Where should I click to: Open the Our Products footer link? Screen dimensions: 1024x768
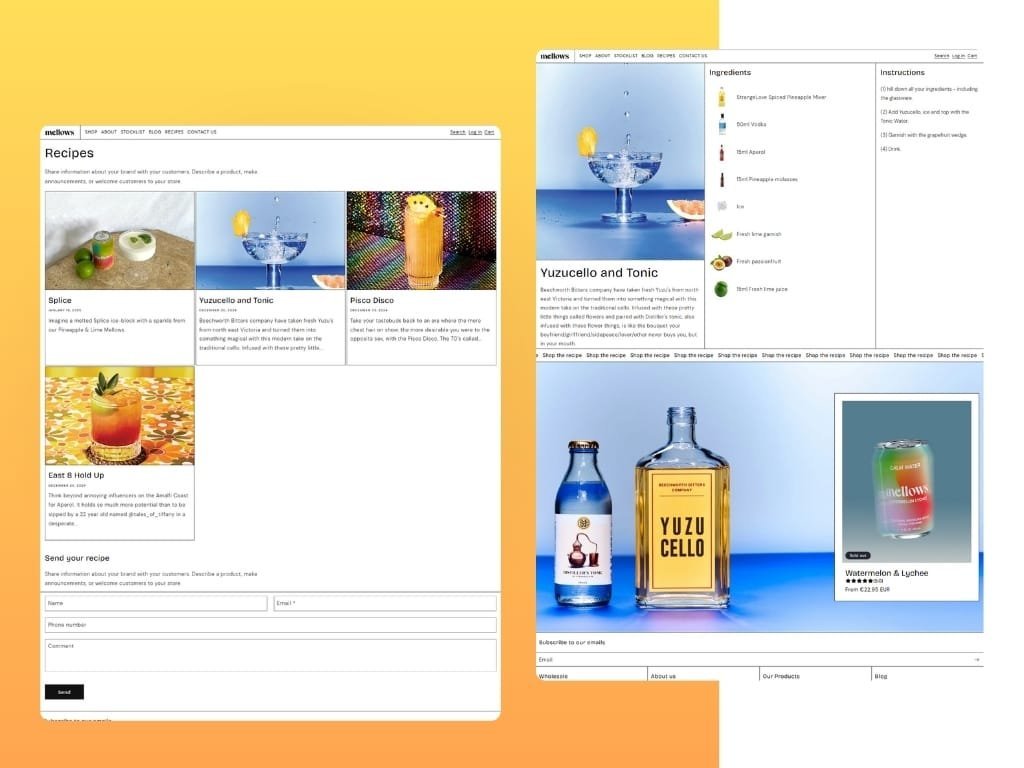[x=781, y=676]
